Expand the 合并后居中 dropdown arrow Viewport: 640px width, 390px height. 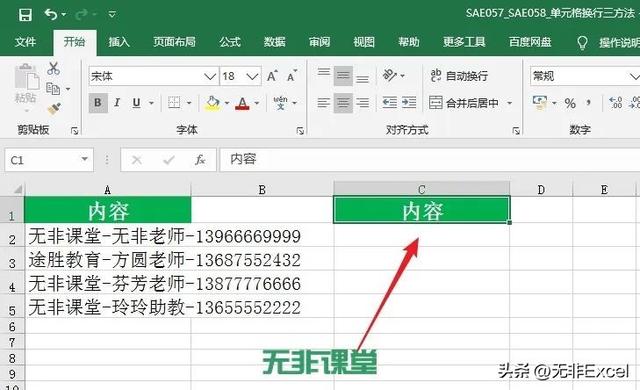(x=509, y=103)
